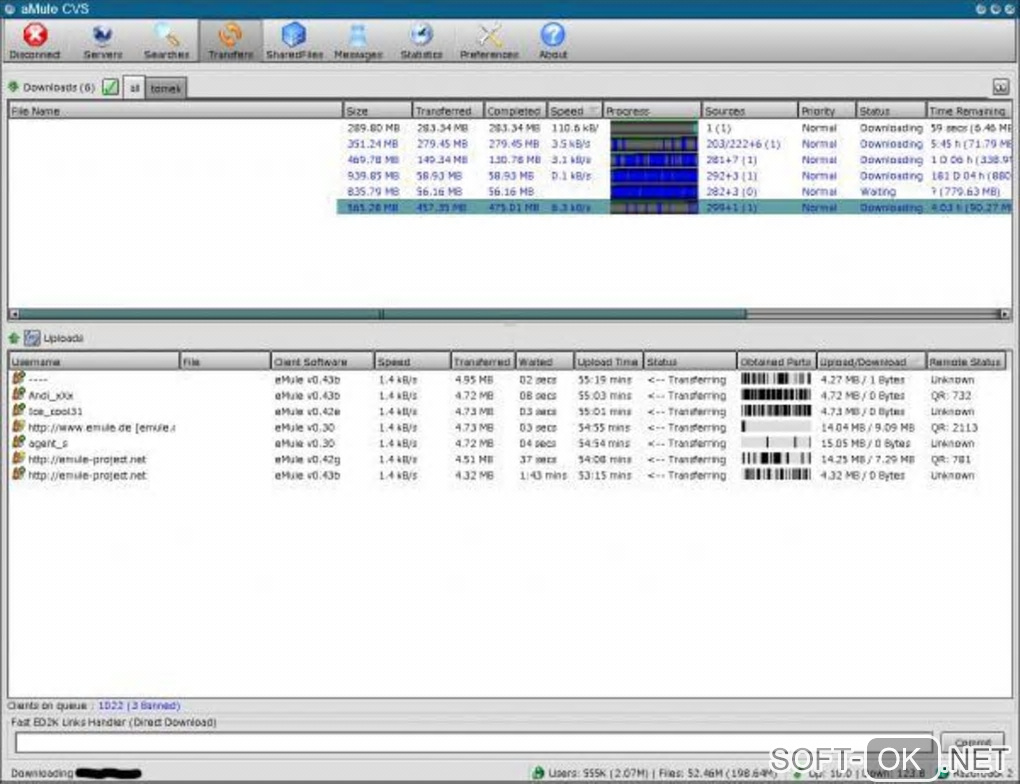Select the upload row for agent_s
The width and height of the screenshot is (1020, 784).
[x=510, y=443]
